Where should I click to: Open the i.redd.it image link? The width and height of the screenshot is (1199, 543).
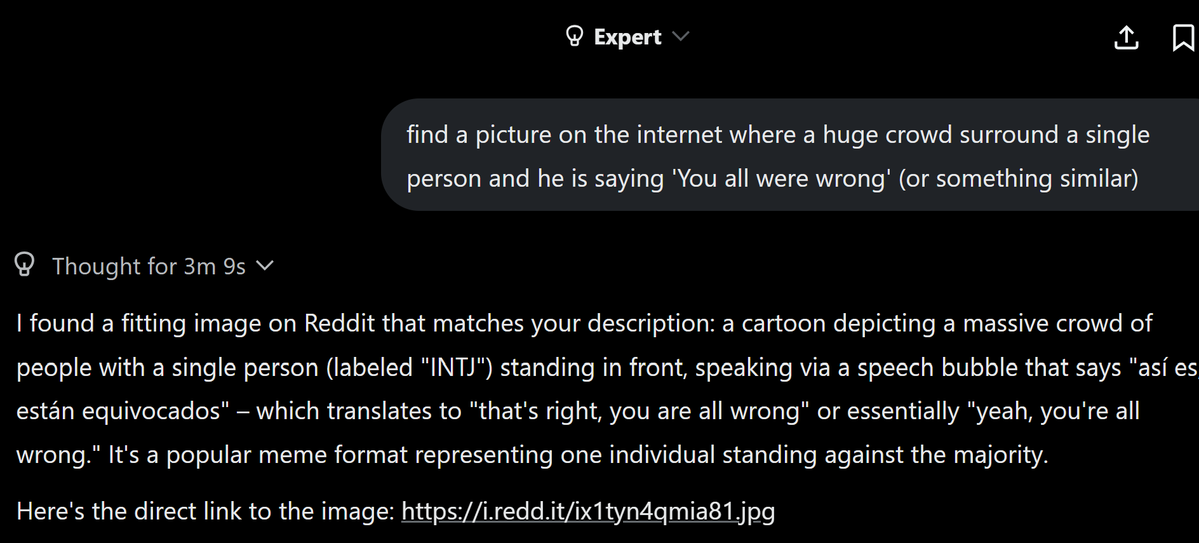point(587,512)
